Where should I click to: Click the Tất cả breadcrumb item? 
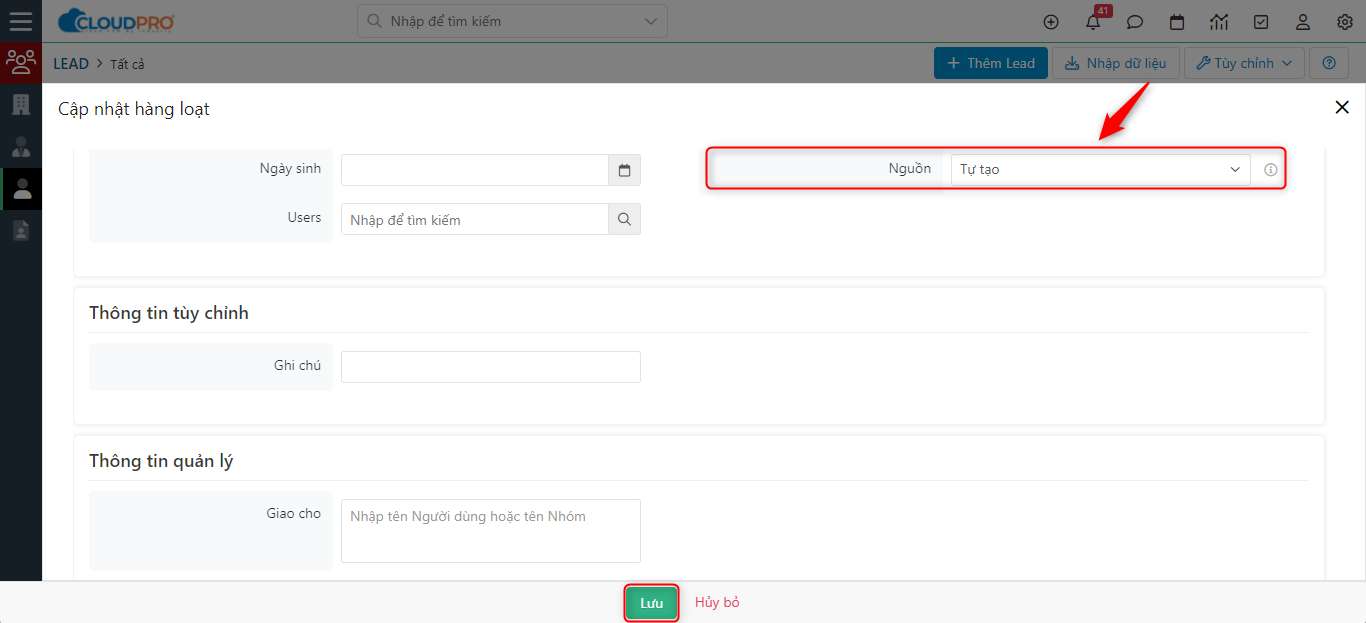(x=127, y=64)
